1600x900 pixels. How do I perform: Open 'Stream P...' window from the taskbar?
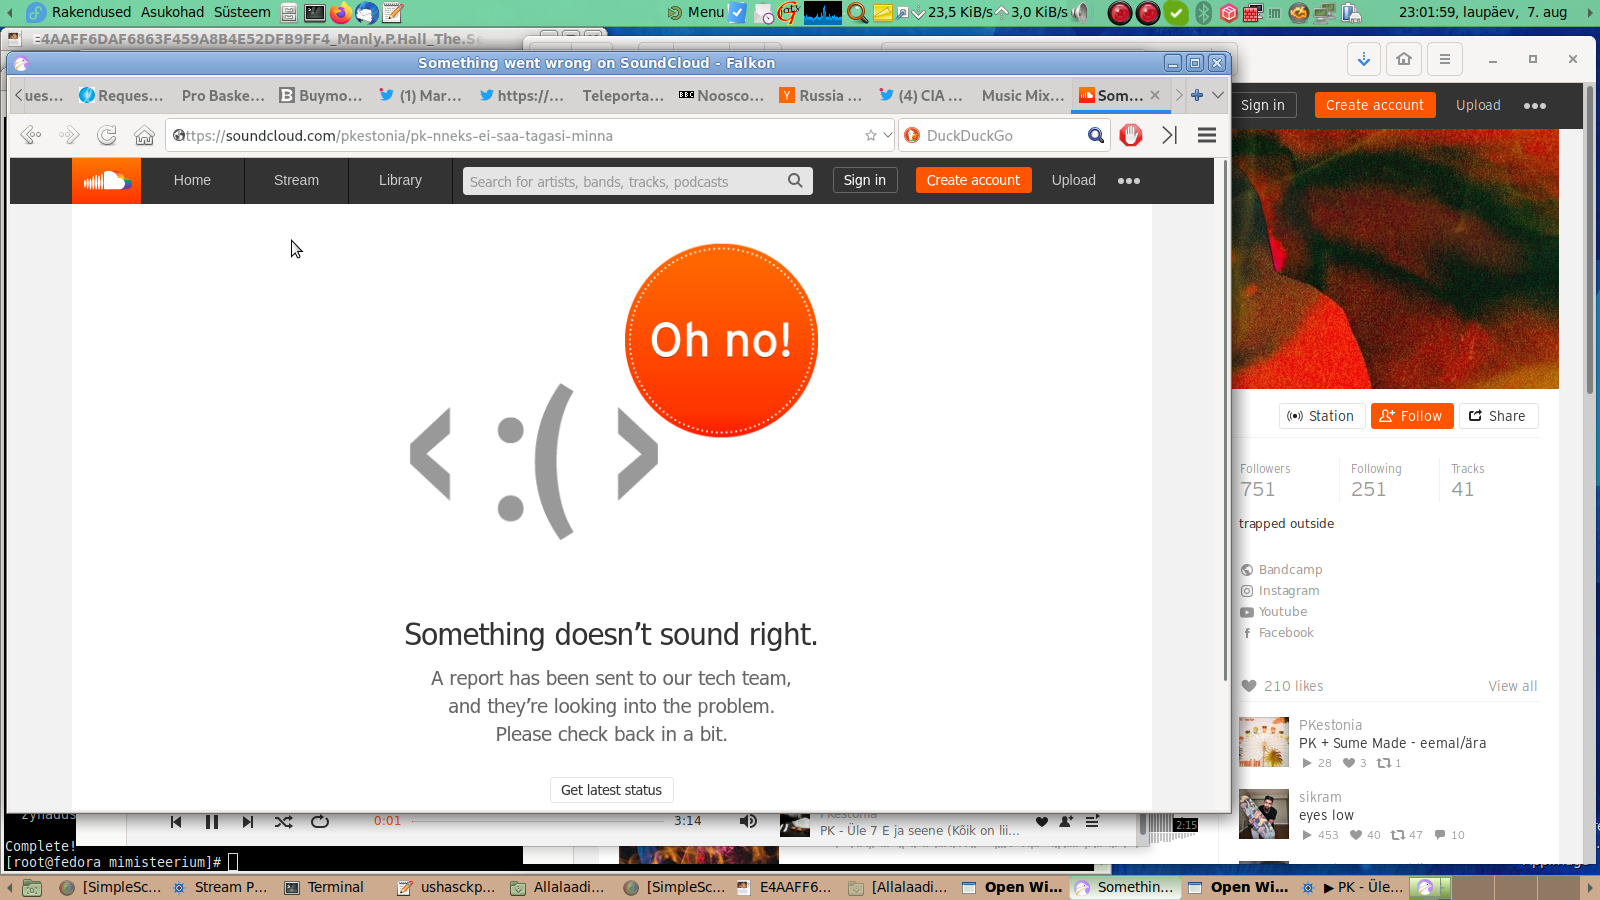tap(220, 887)
